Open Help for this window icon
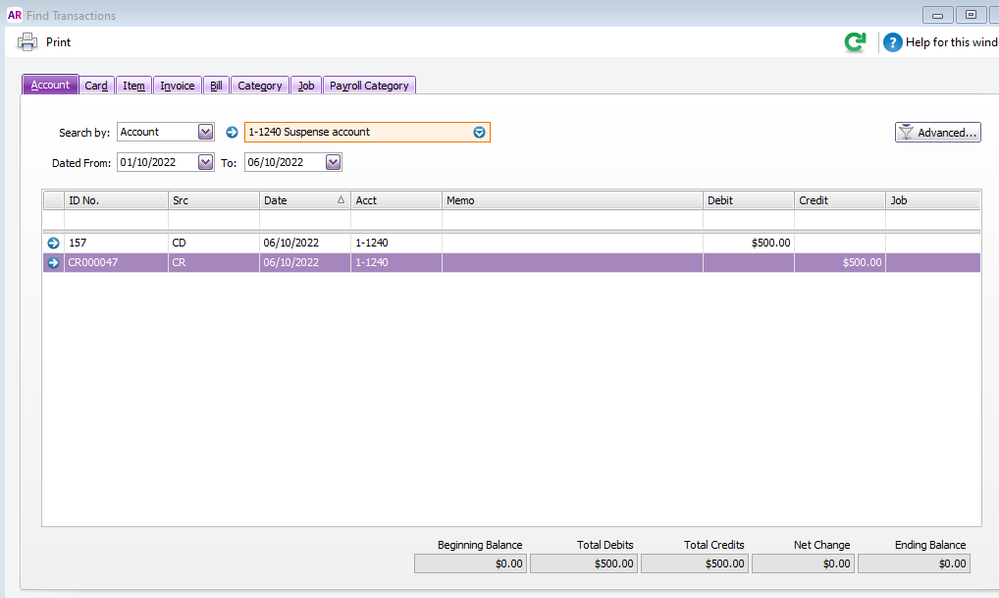The width and height of the screenshot is (999, 598). tap(892, 42)
